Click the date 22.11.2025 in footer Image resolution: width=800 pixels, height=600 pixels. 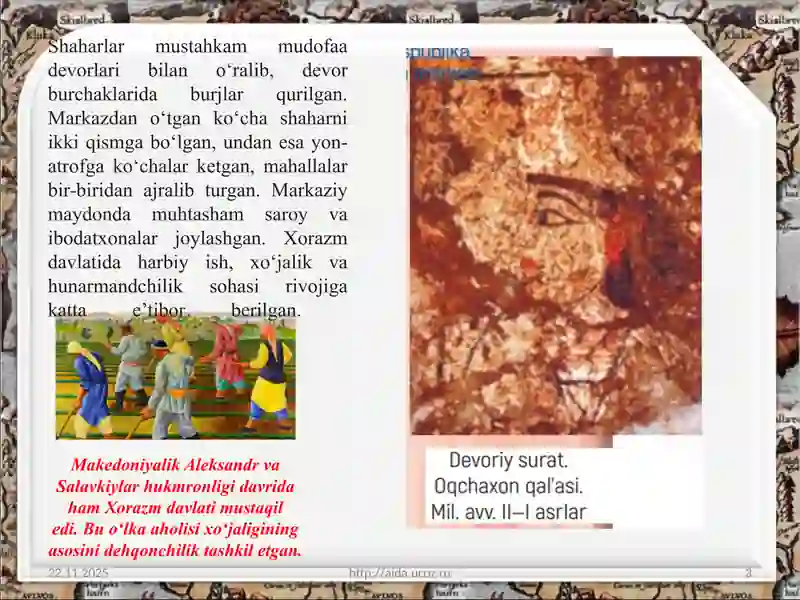[78, 572]
